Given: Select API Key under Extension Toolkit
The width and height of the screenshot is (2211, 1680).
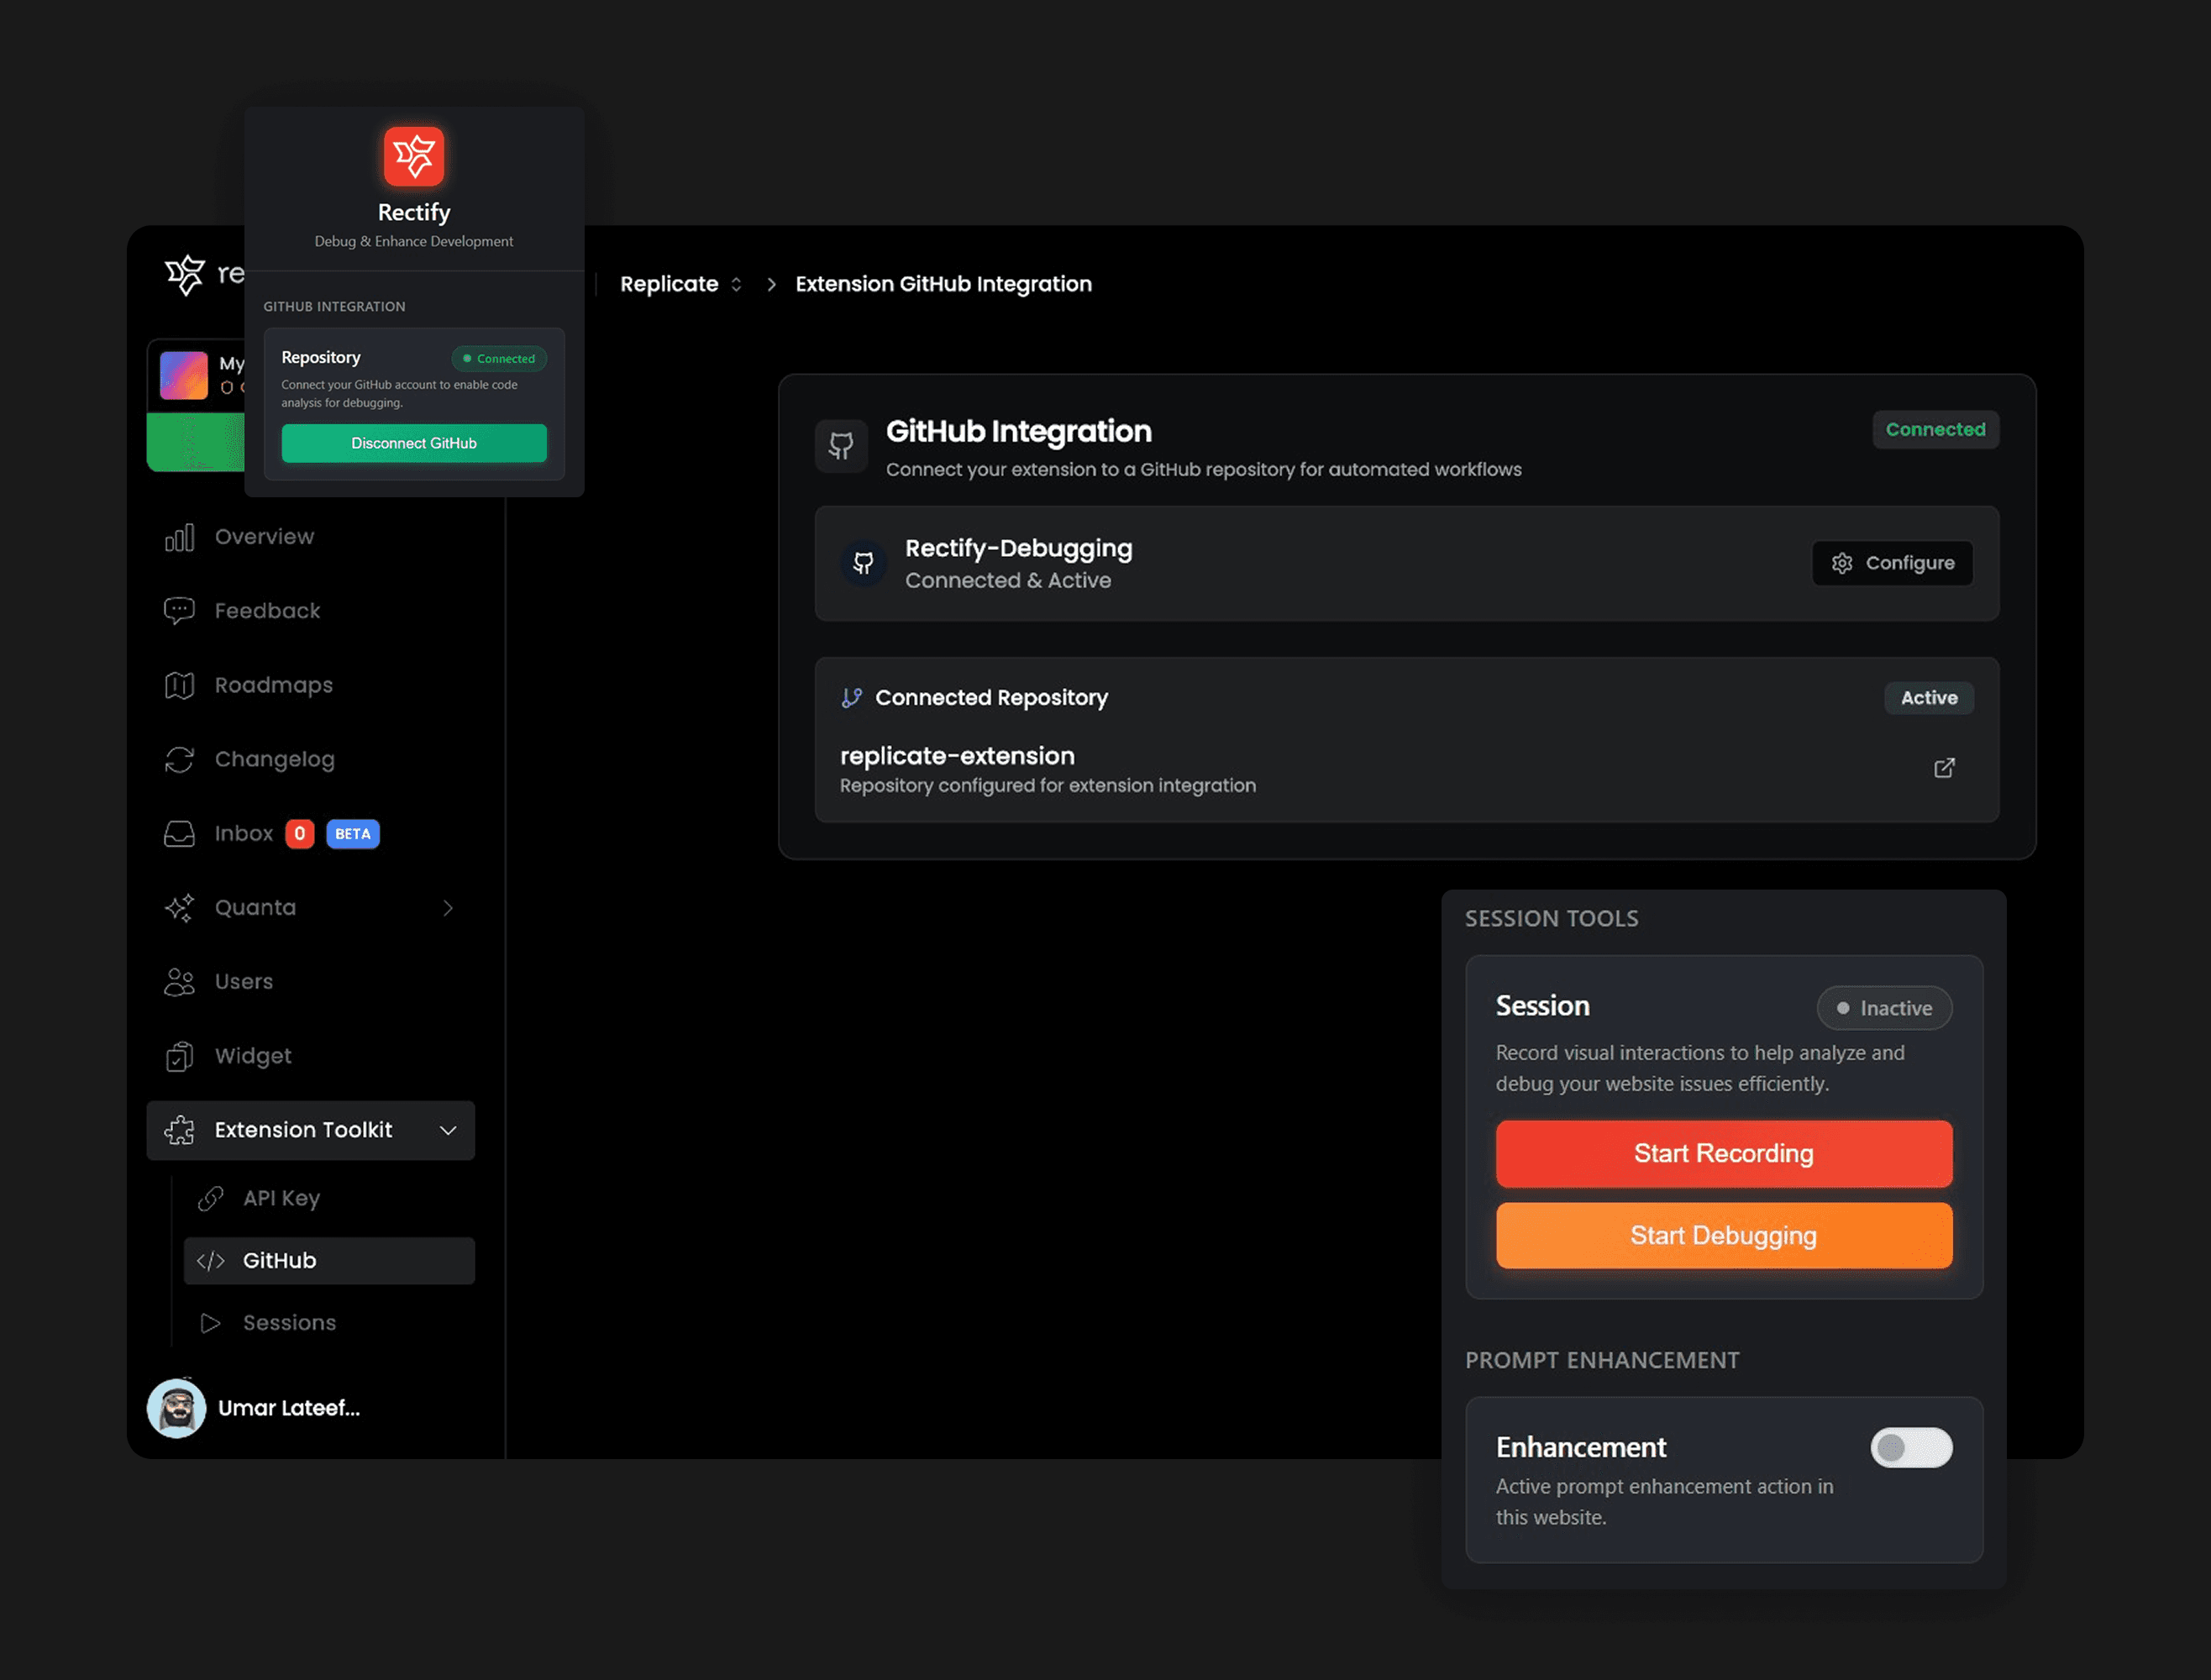Looking at the screenshot, I should pyautogui.click(x=329, y=1198).
